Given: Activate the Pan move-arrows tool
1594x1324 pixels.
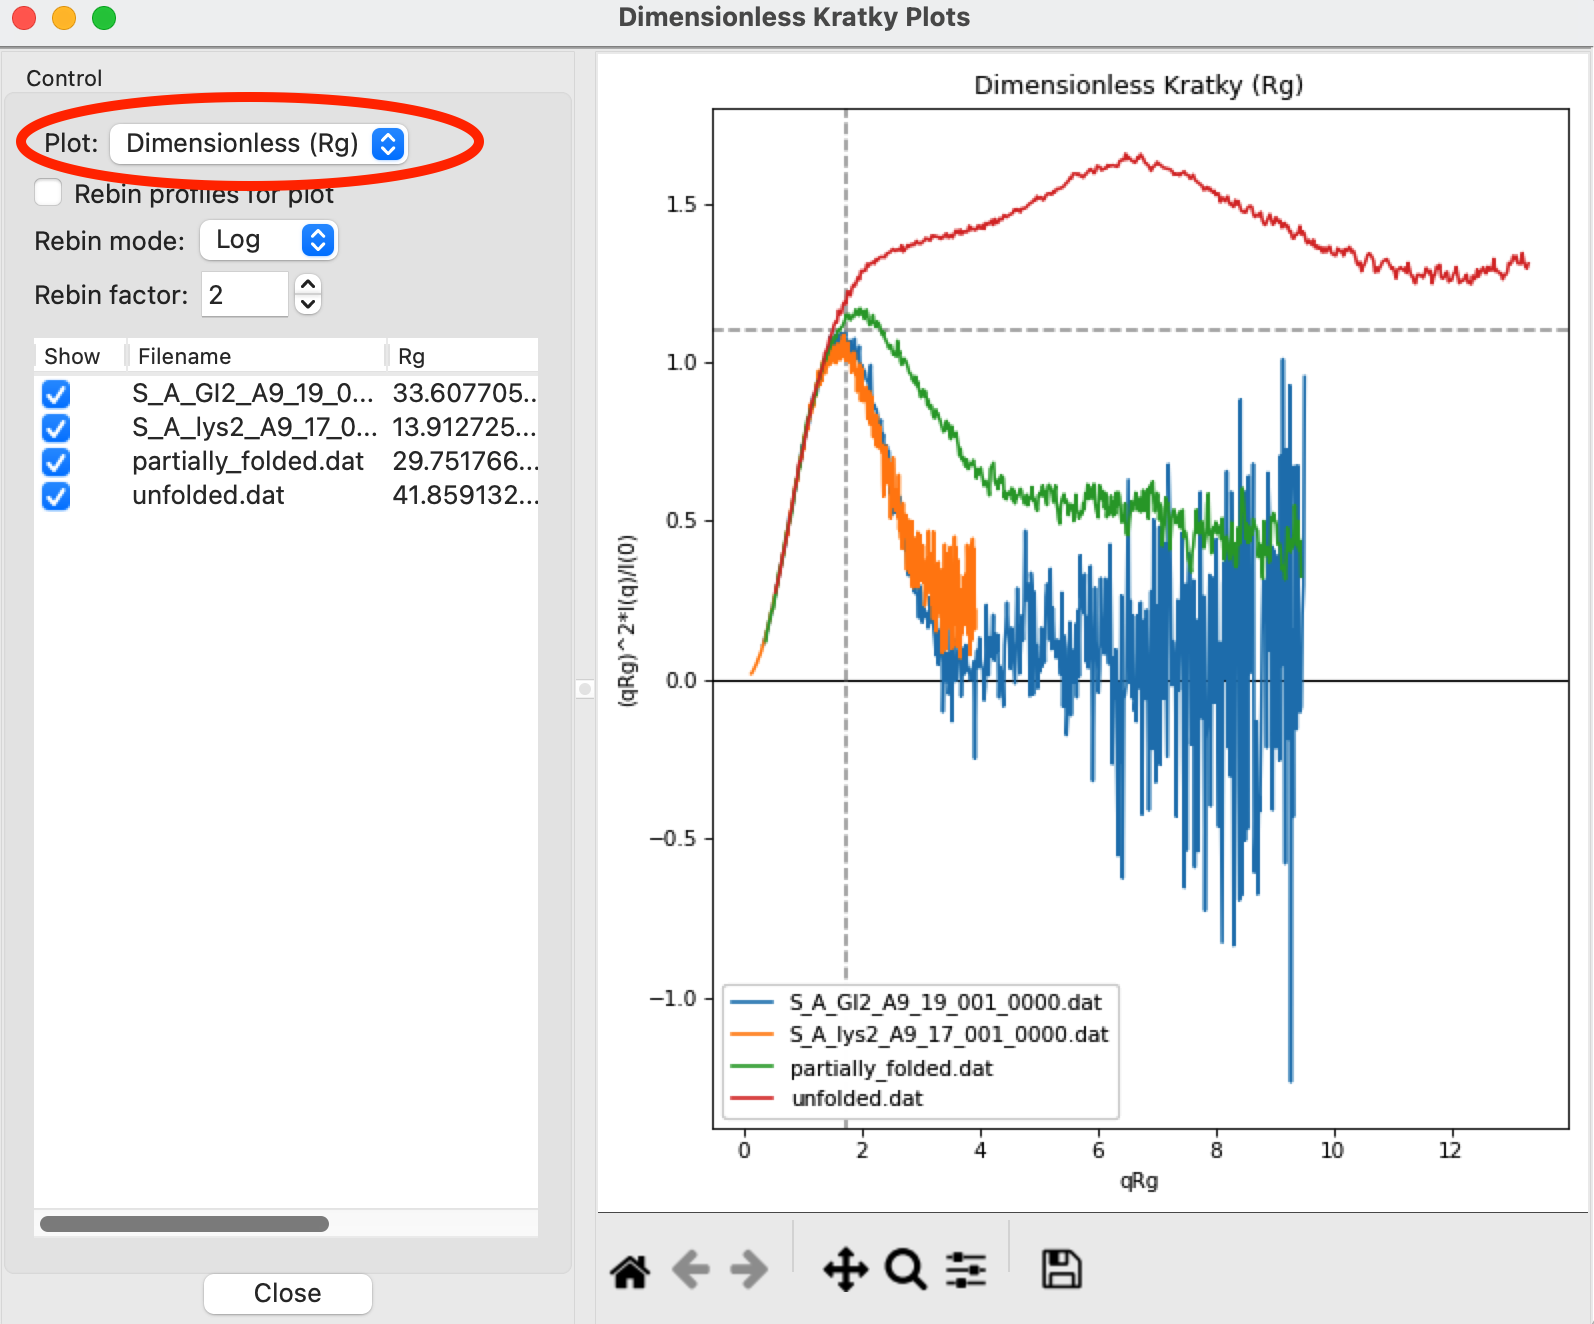Looking at the screenshot, I should (846, 1270).
